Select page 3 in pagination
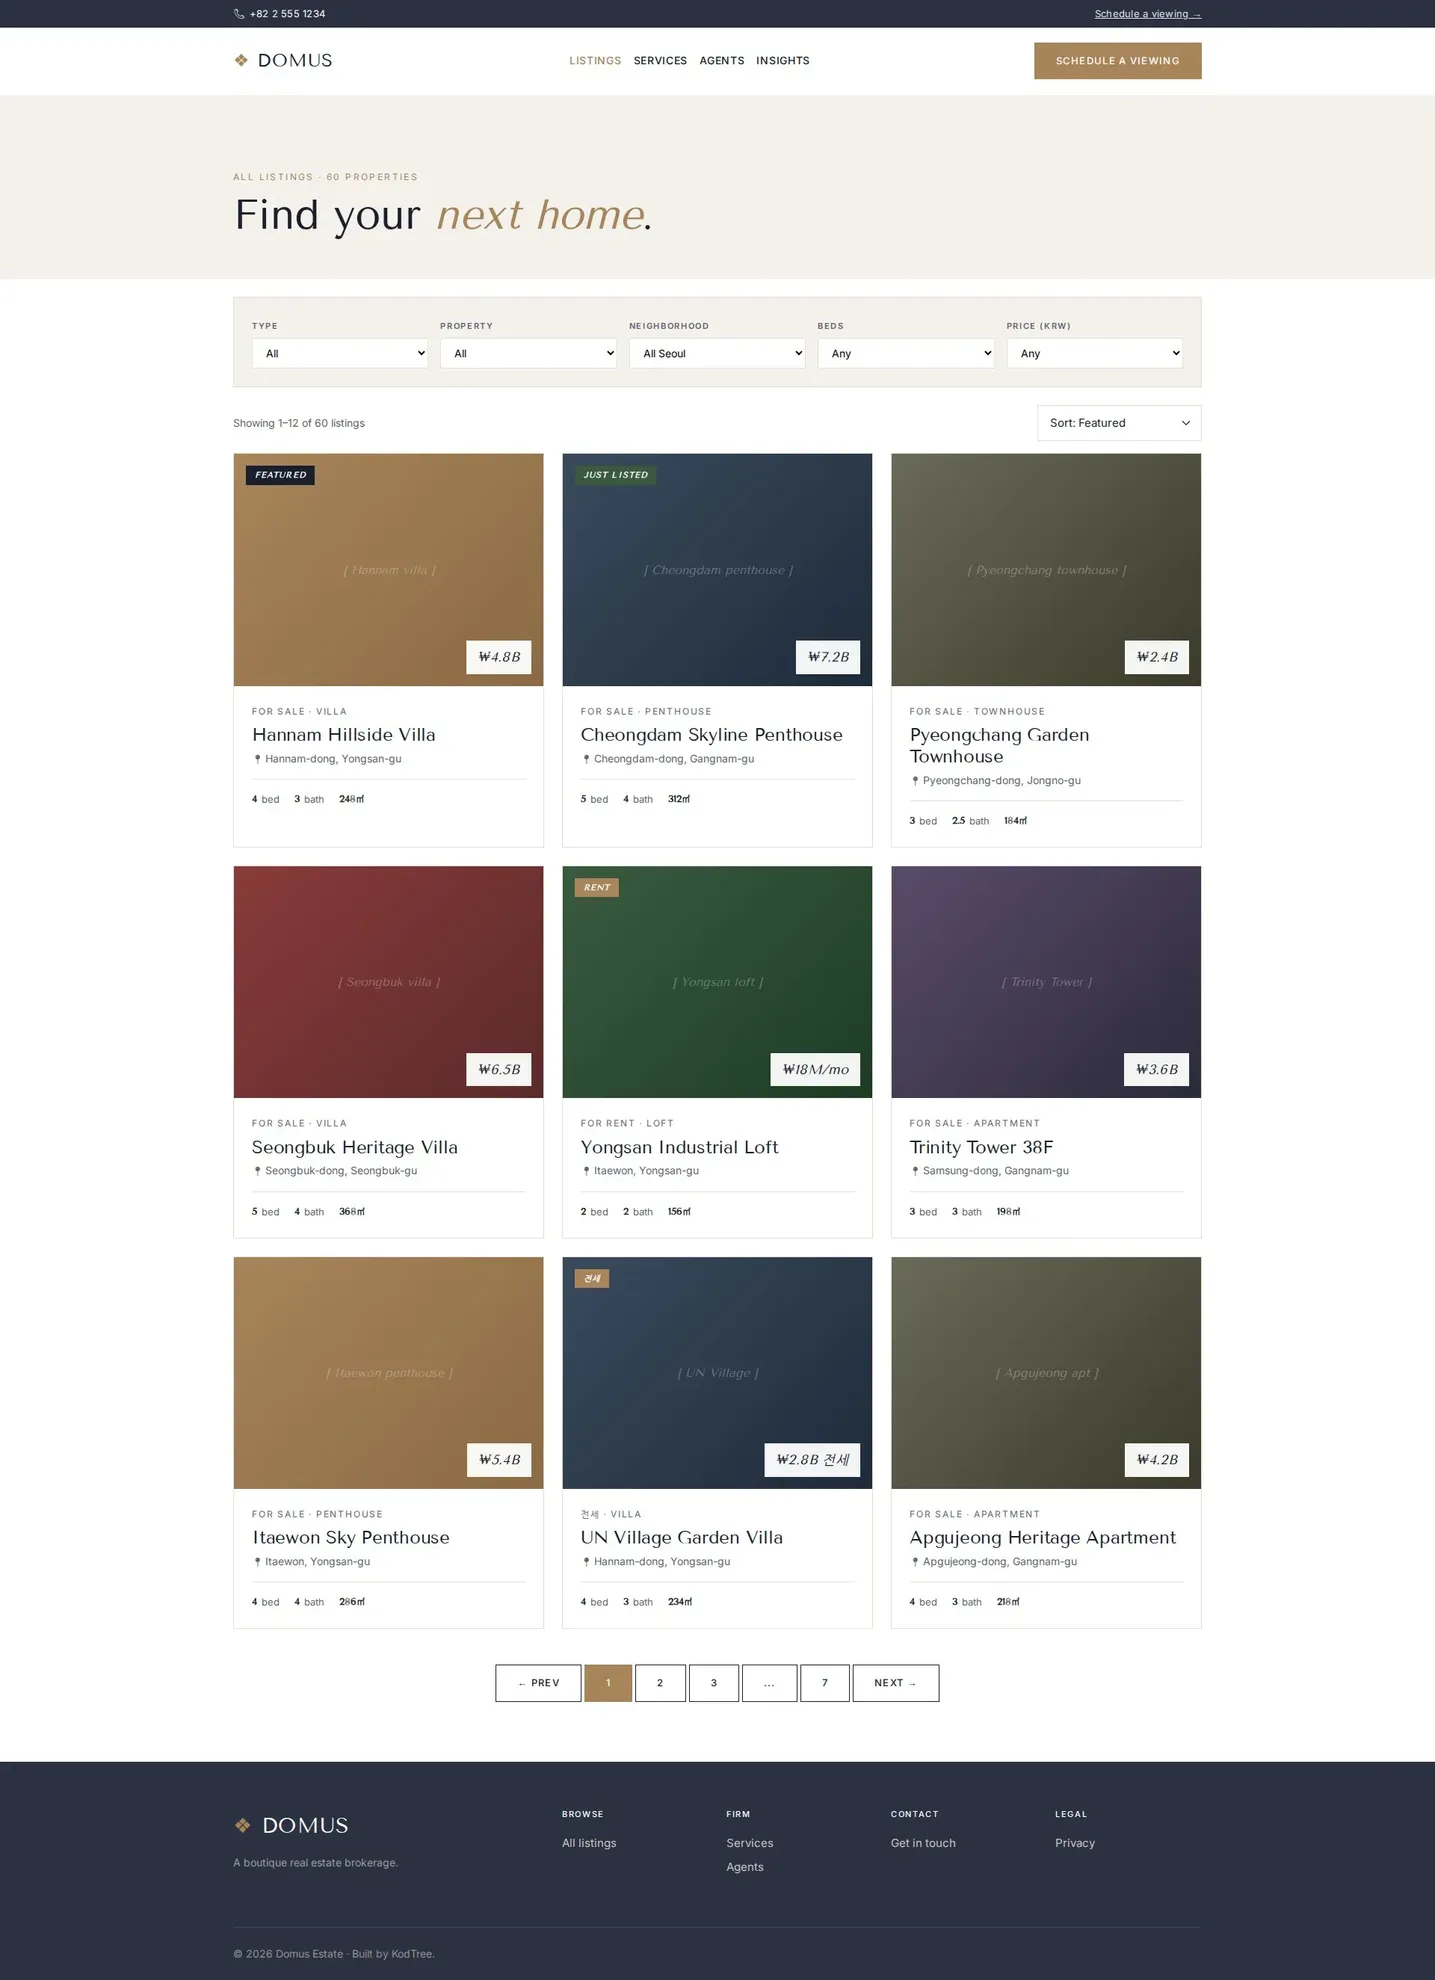This screenshot has width=1435, height=1980. click(714, 1683)
